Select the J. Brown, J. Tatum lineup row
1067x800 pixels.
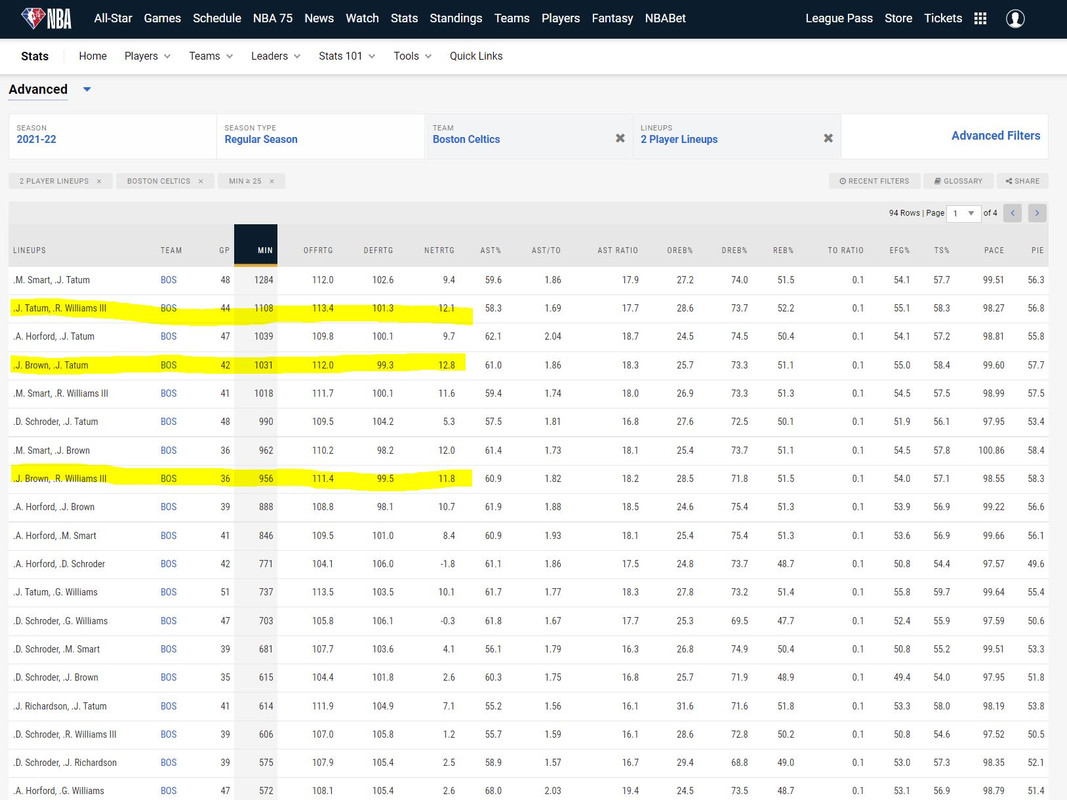pyautogui.click(x=528, y=365)
